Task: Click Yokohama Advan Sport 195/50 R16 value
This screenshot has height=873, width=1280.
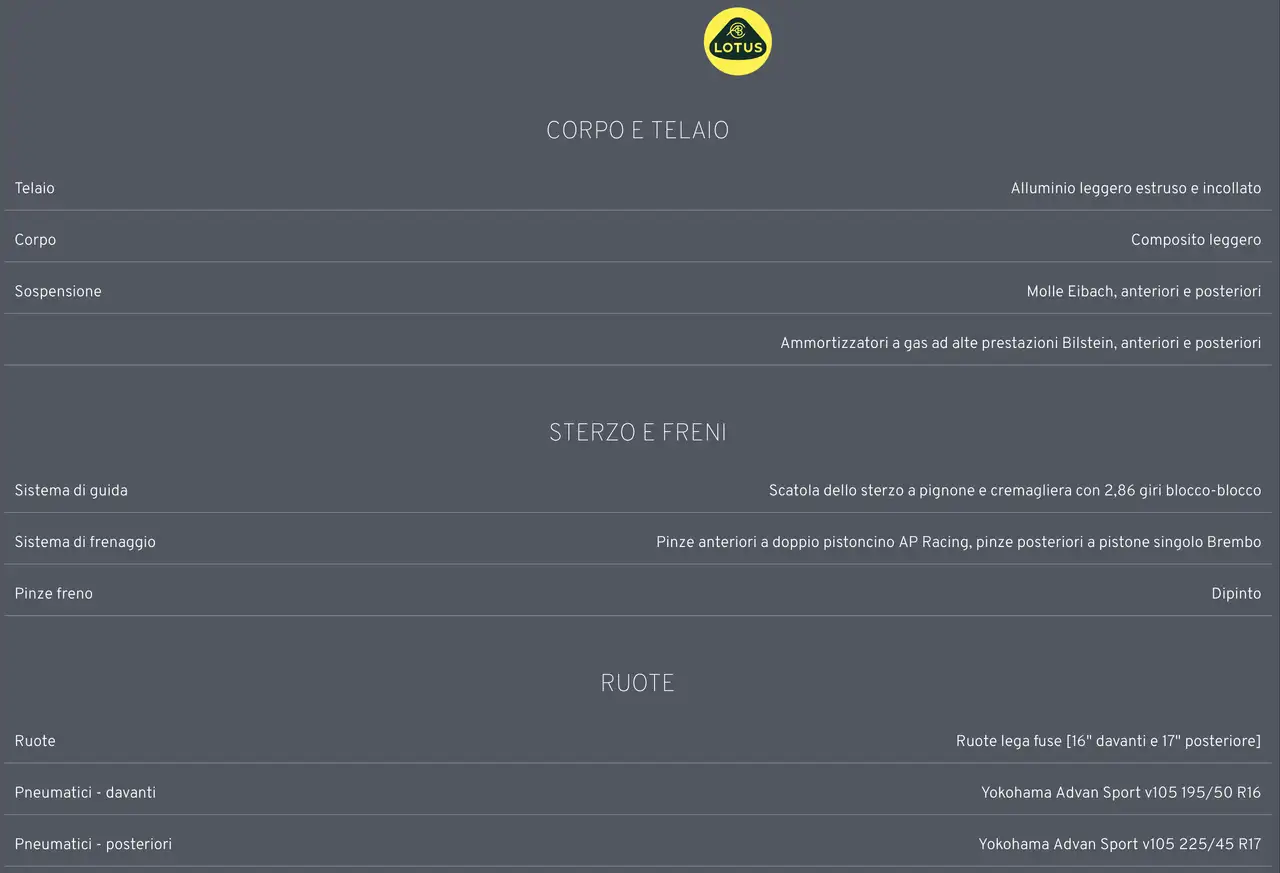Action: point(1121,792)
